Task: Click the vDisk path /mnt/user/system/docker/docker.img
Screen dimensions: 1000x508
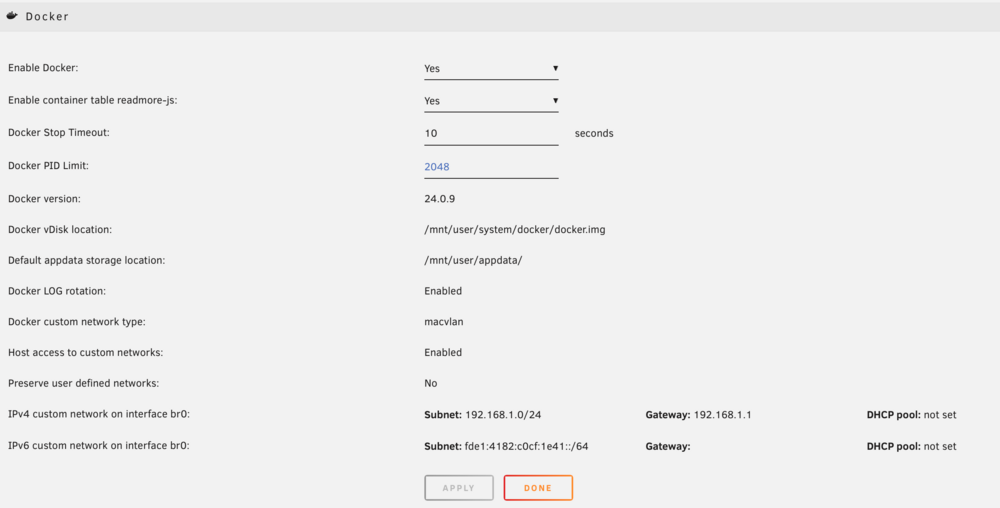Action: tap(515, 229)
